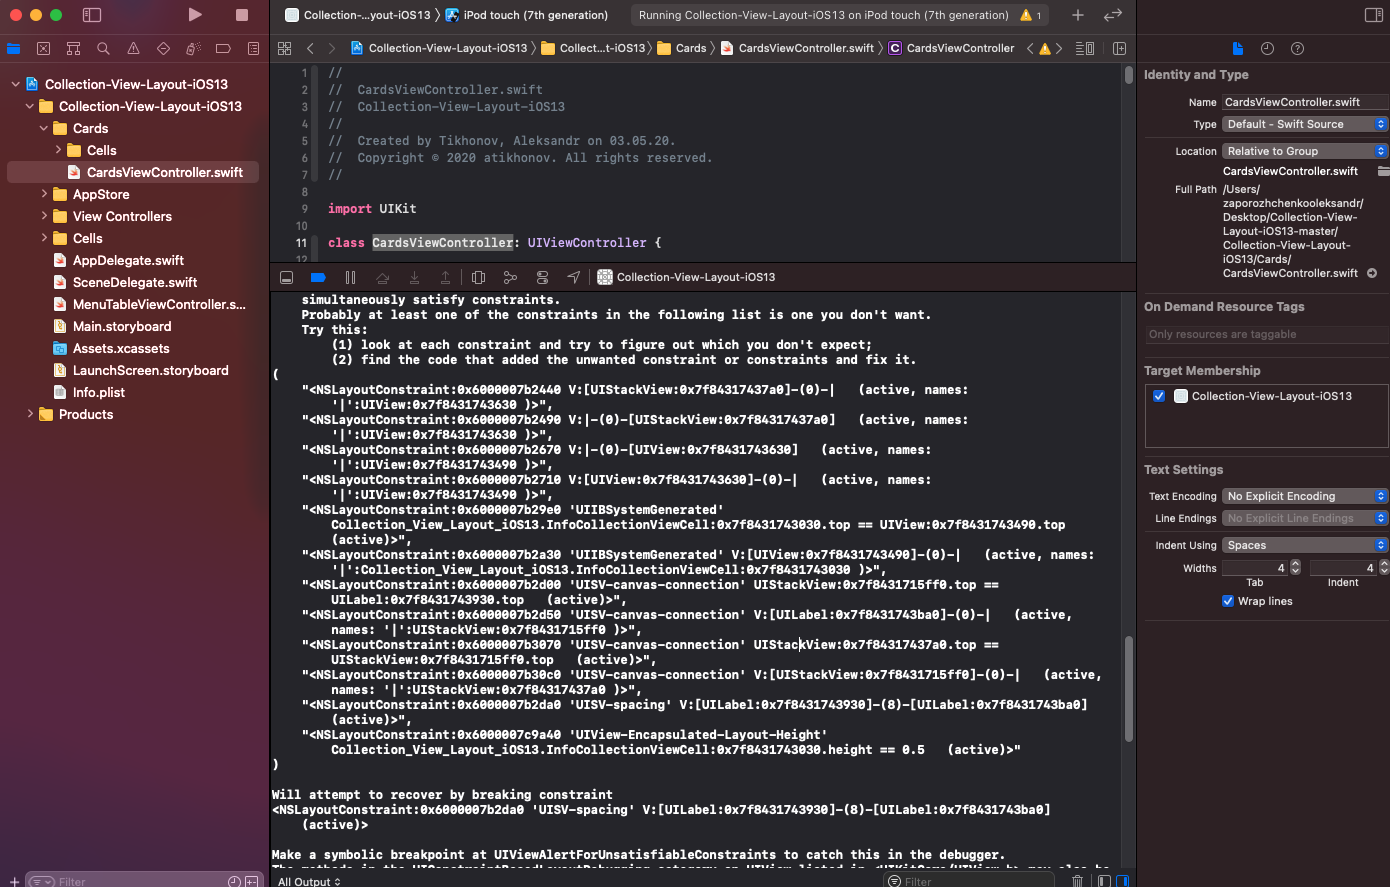Click the Step Over debug button

[x=382, y=277]
